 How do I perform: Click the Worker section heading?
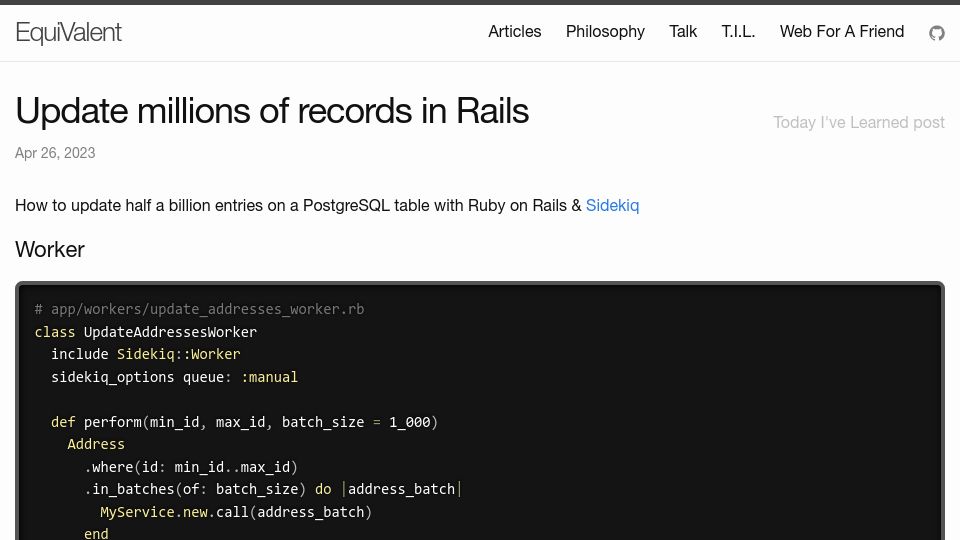click(x=50, y=249)
